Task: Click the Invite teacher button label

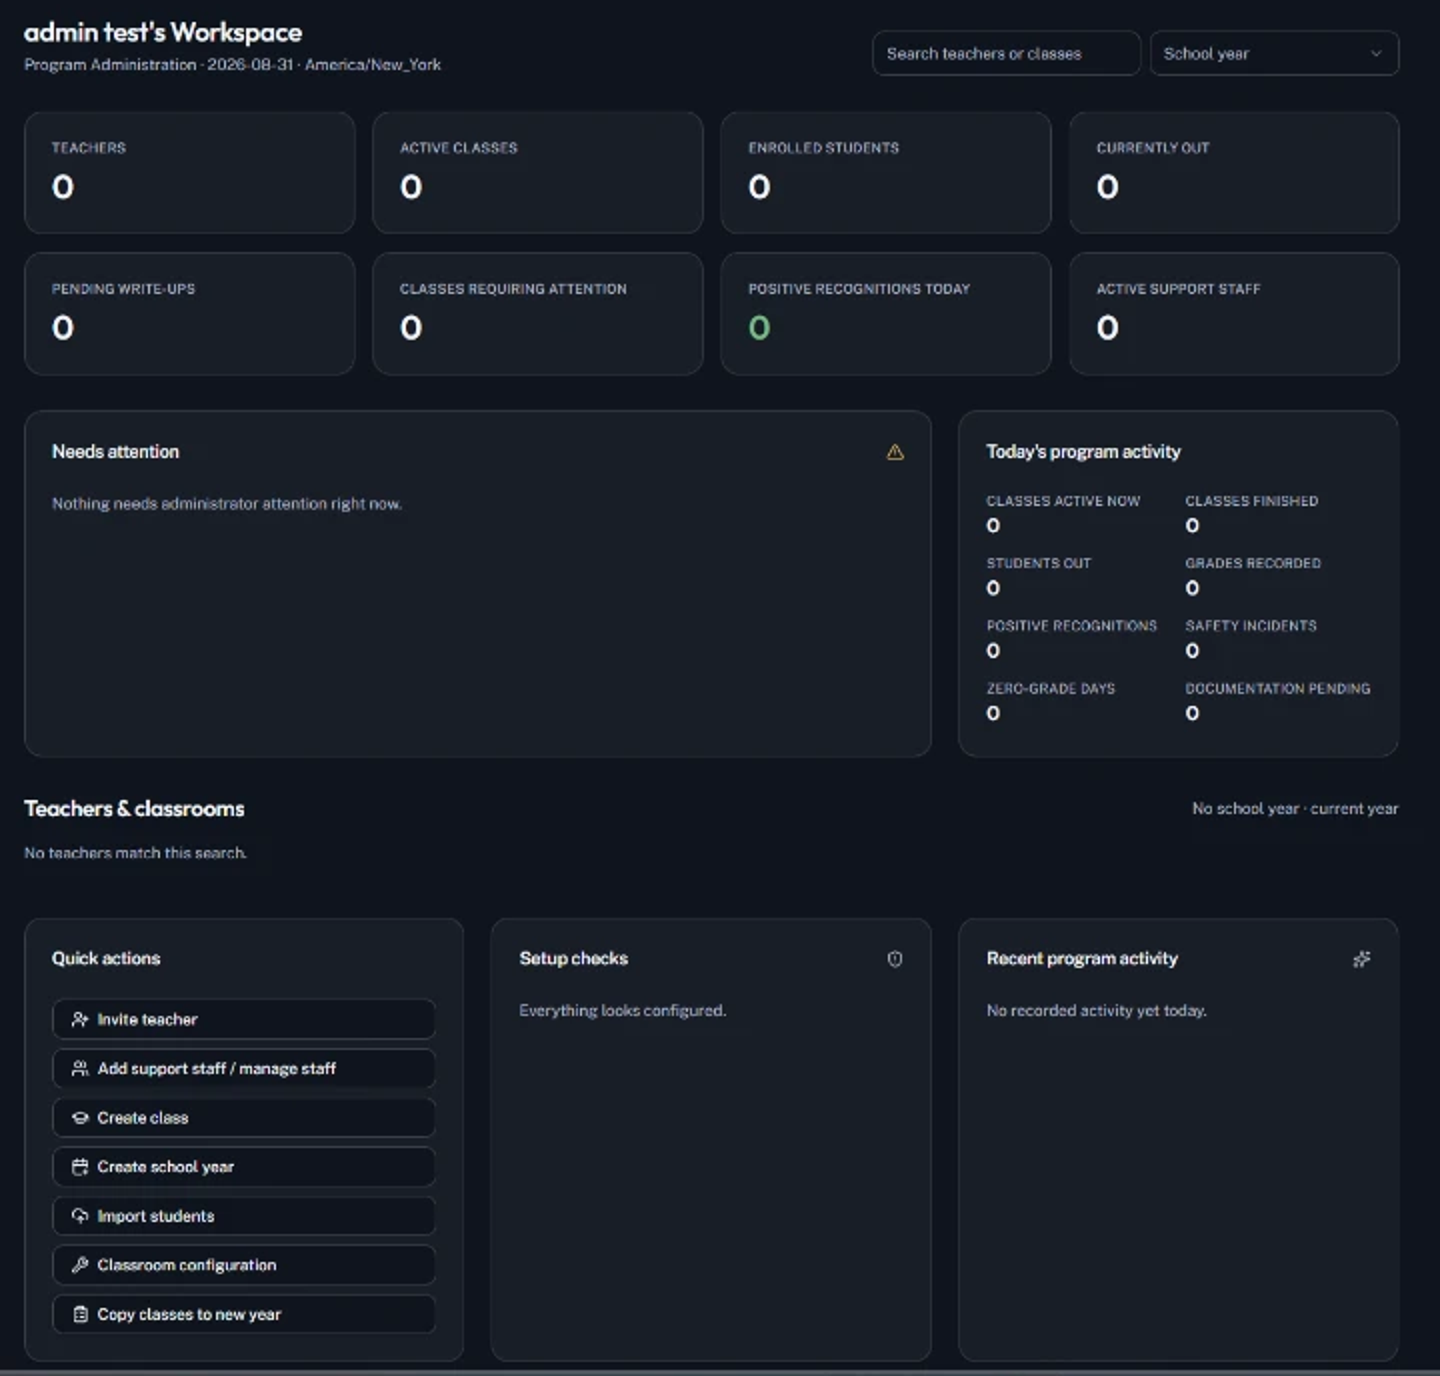Action: click(x=147, y=1019)
